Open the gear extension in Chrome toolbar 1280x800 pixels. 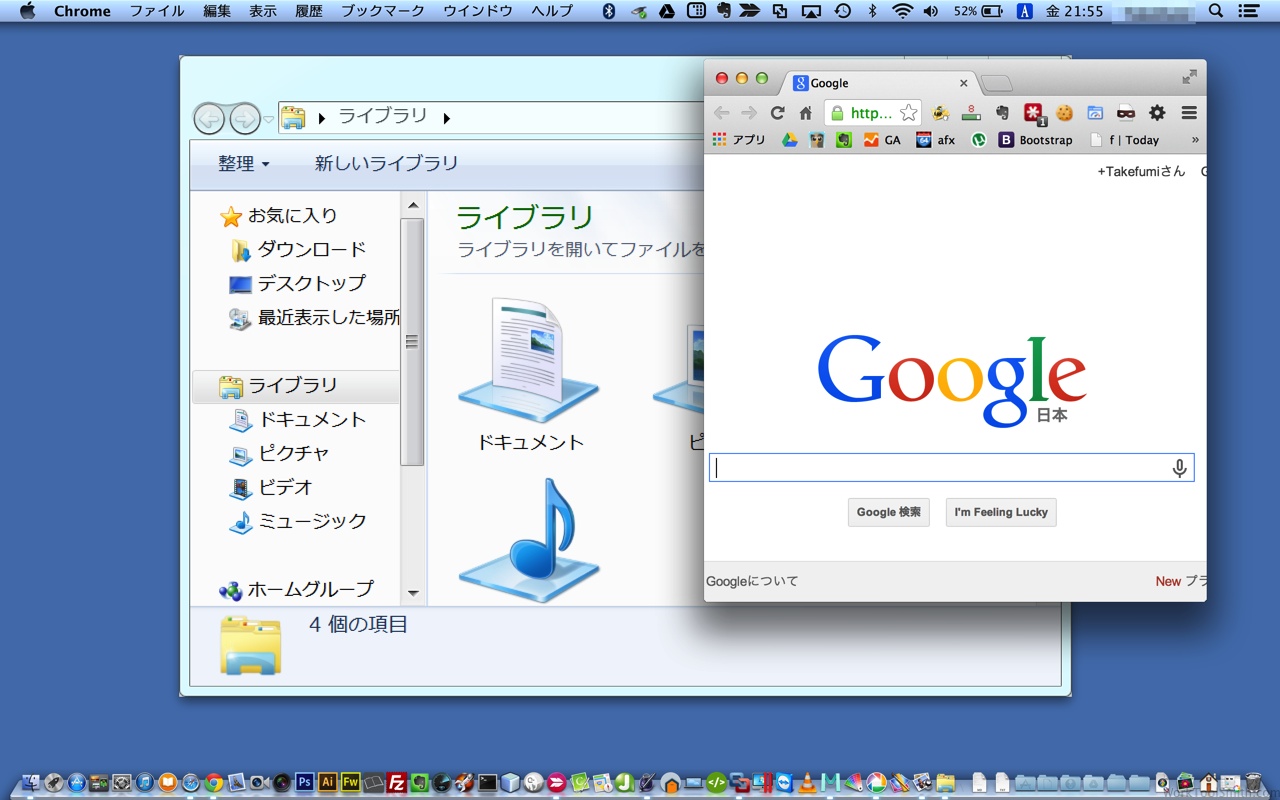(x=1157, y=113)
